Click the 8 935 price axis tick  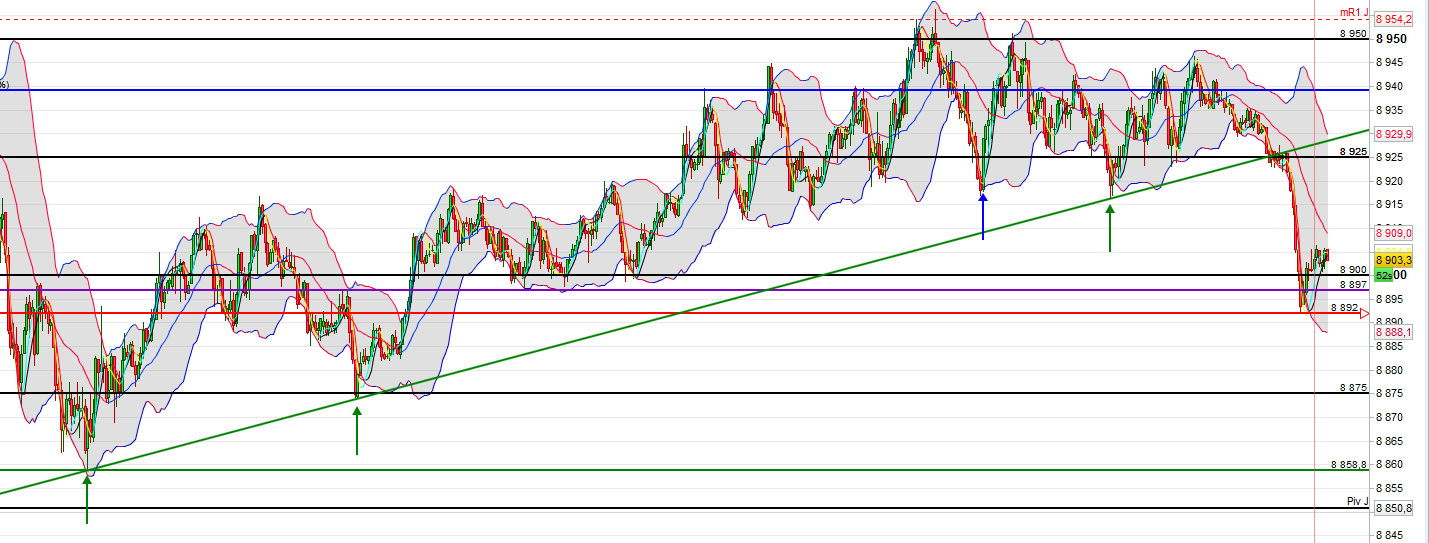click(x=1391, y=110)
